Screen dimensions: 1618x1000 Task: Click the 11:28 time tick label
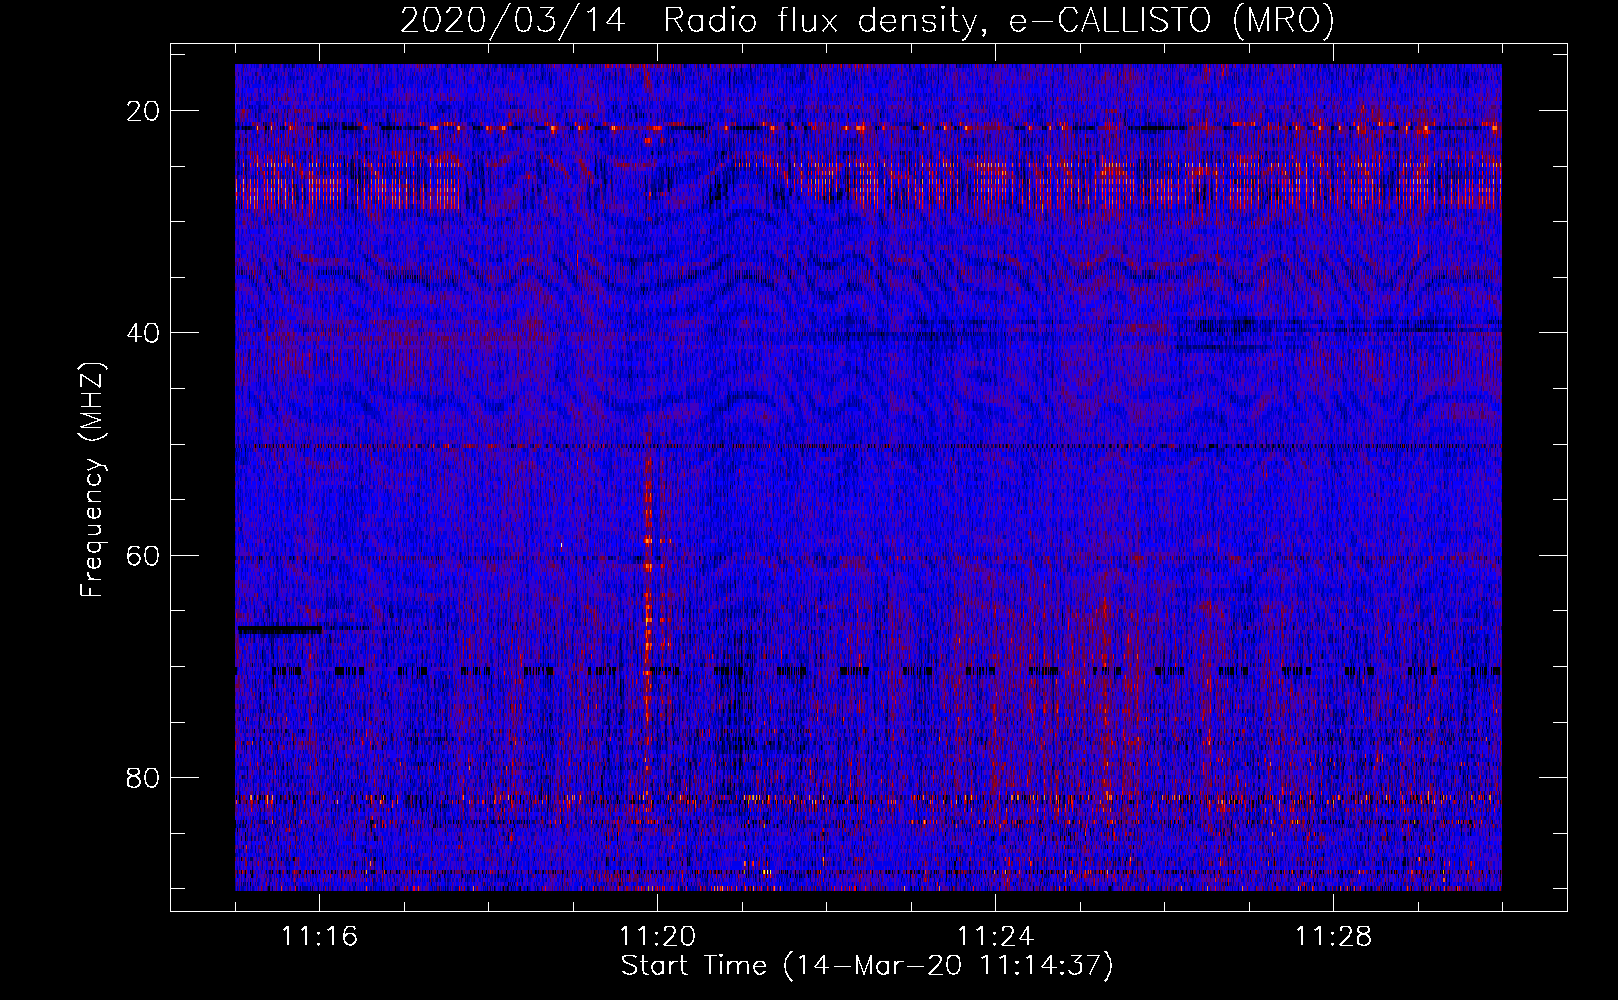(1334, 937)
